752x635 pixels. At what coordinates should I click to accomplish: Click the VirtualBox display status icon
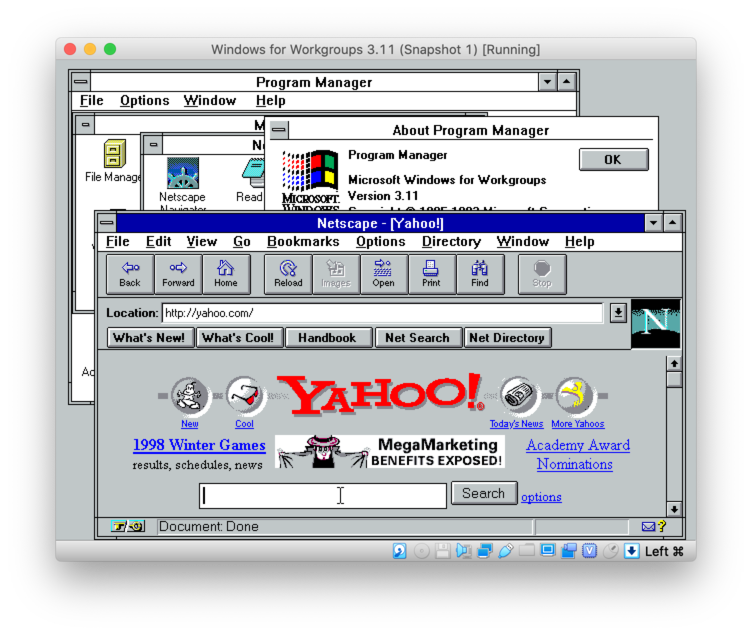click(x=548, y=550)
